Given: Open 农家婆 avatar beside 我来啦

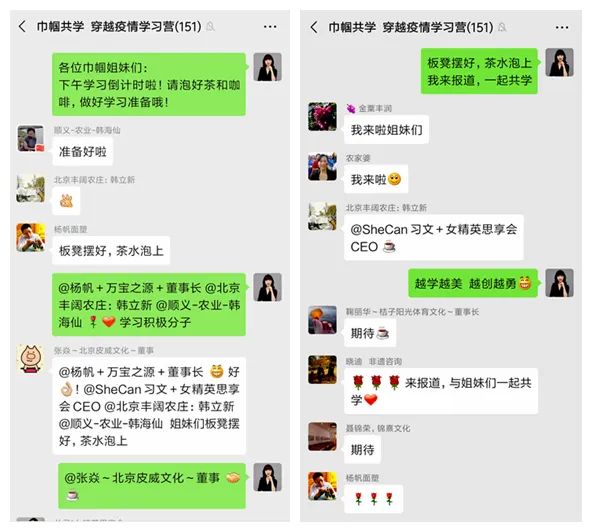Looking at the screenshot, I should pyautogui.click(x=322, y=167).
